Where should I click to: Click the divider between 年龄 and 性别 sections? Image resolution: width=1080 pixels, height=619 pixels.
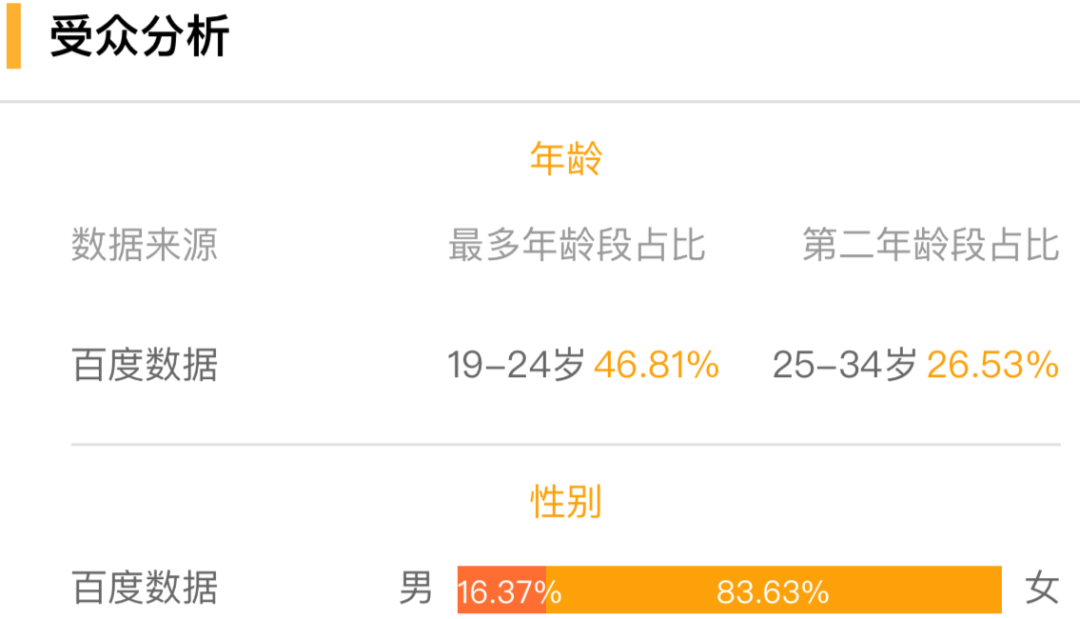pos(565,445)
